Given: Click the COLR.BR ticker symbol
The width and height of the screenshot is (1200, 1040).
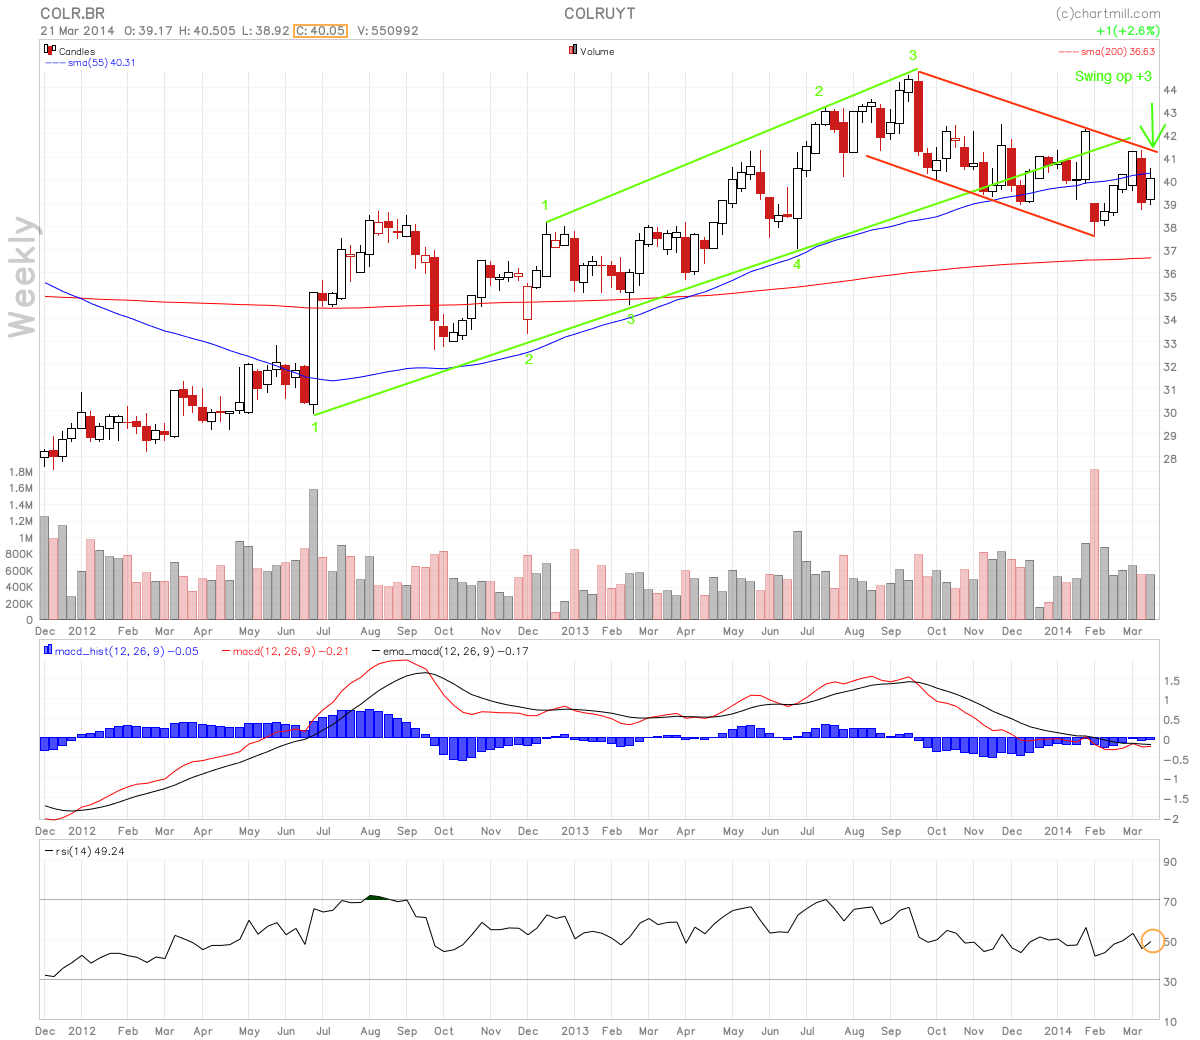Looking at the screenshot, I should pos(72,13).
